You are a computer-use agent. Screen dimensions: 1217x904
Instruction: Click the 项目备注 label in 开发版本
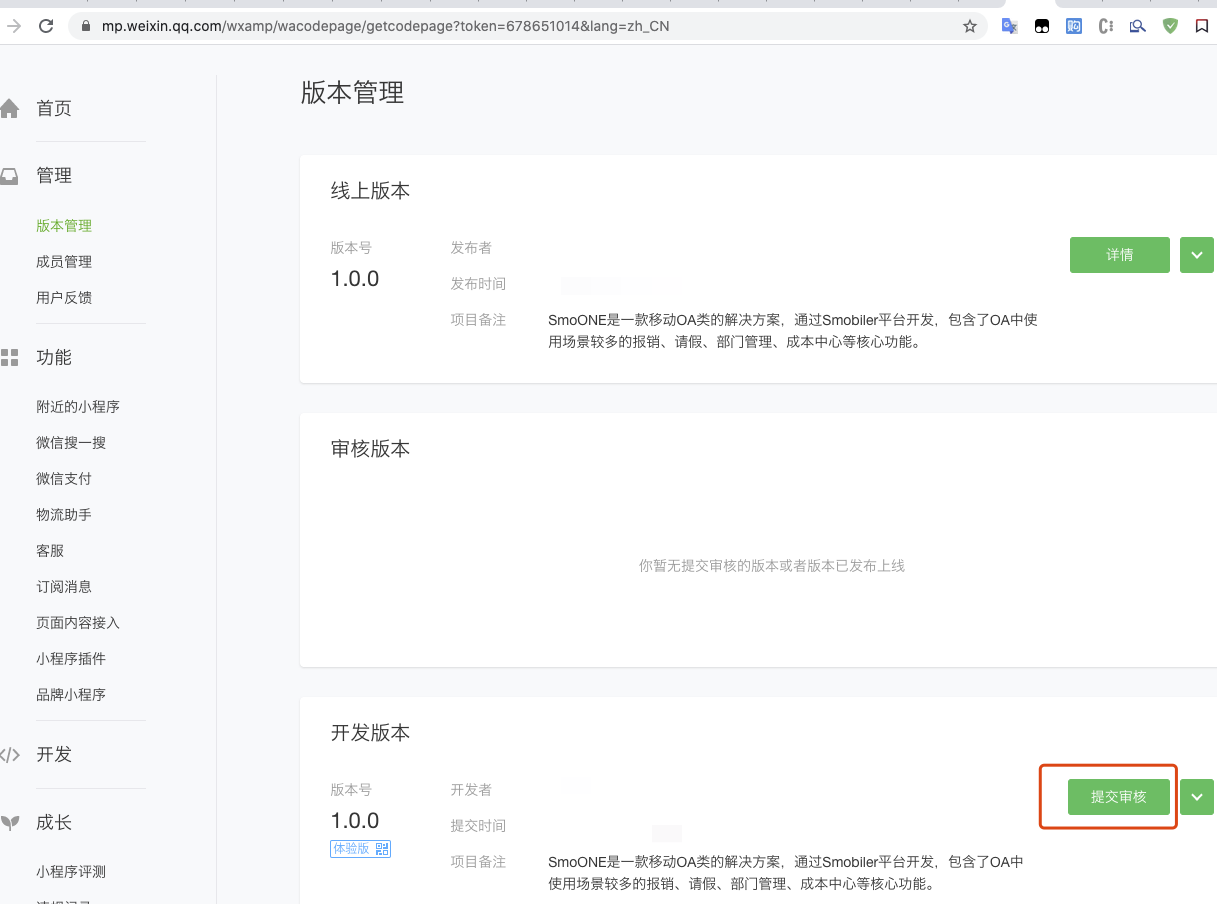pyautogui.click(x=478, y=862)
